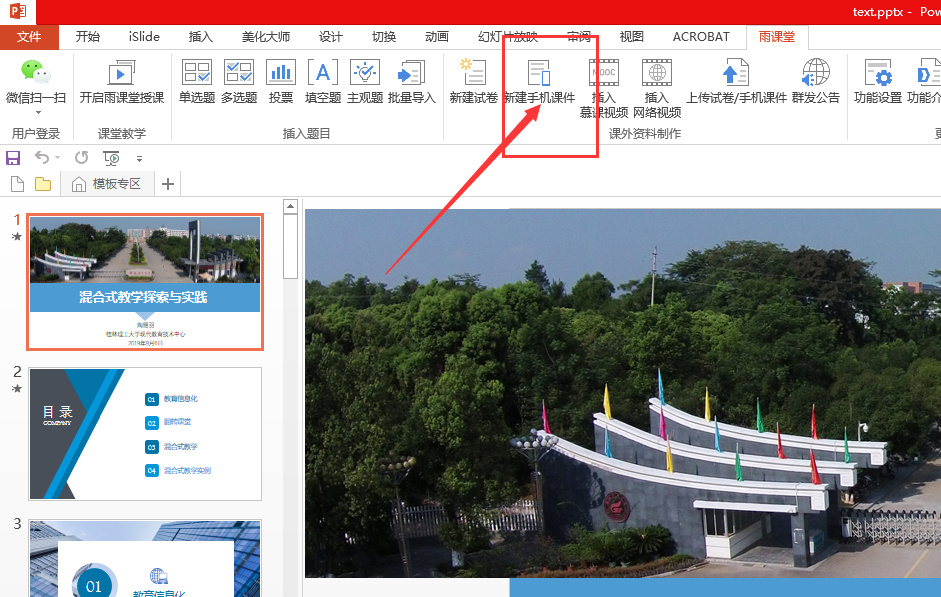This screenshot has height=597, width=941.
Task: Switch to the iSlide tab
Action: [144, 37]
